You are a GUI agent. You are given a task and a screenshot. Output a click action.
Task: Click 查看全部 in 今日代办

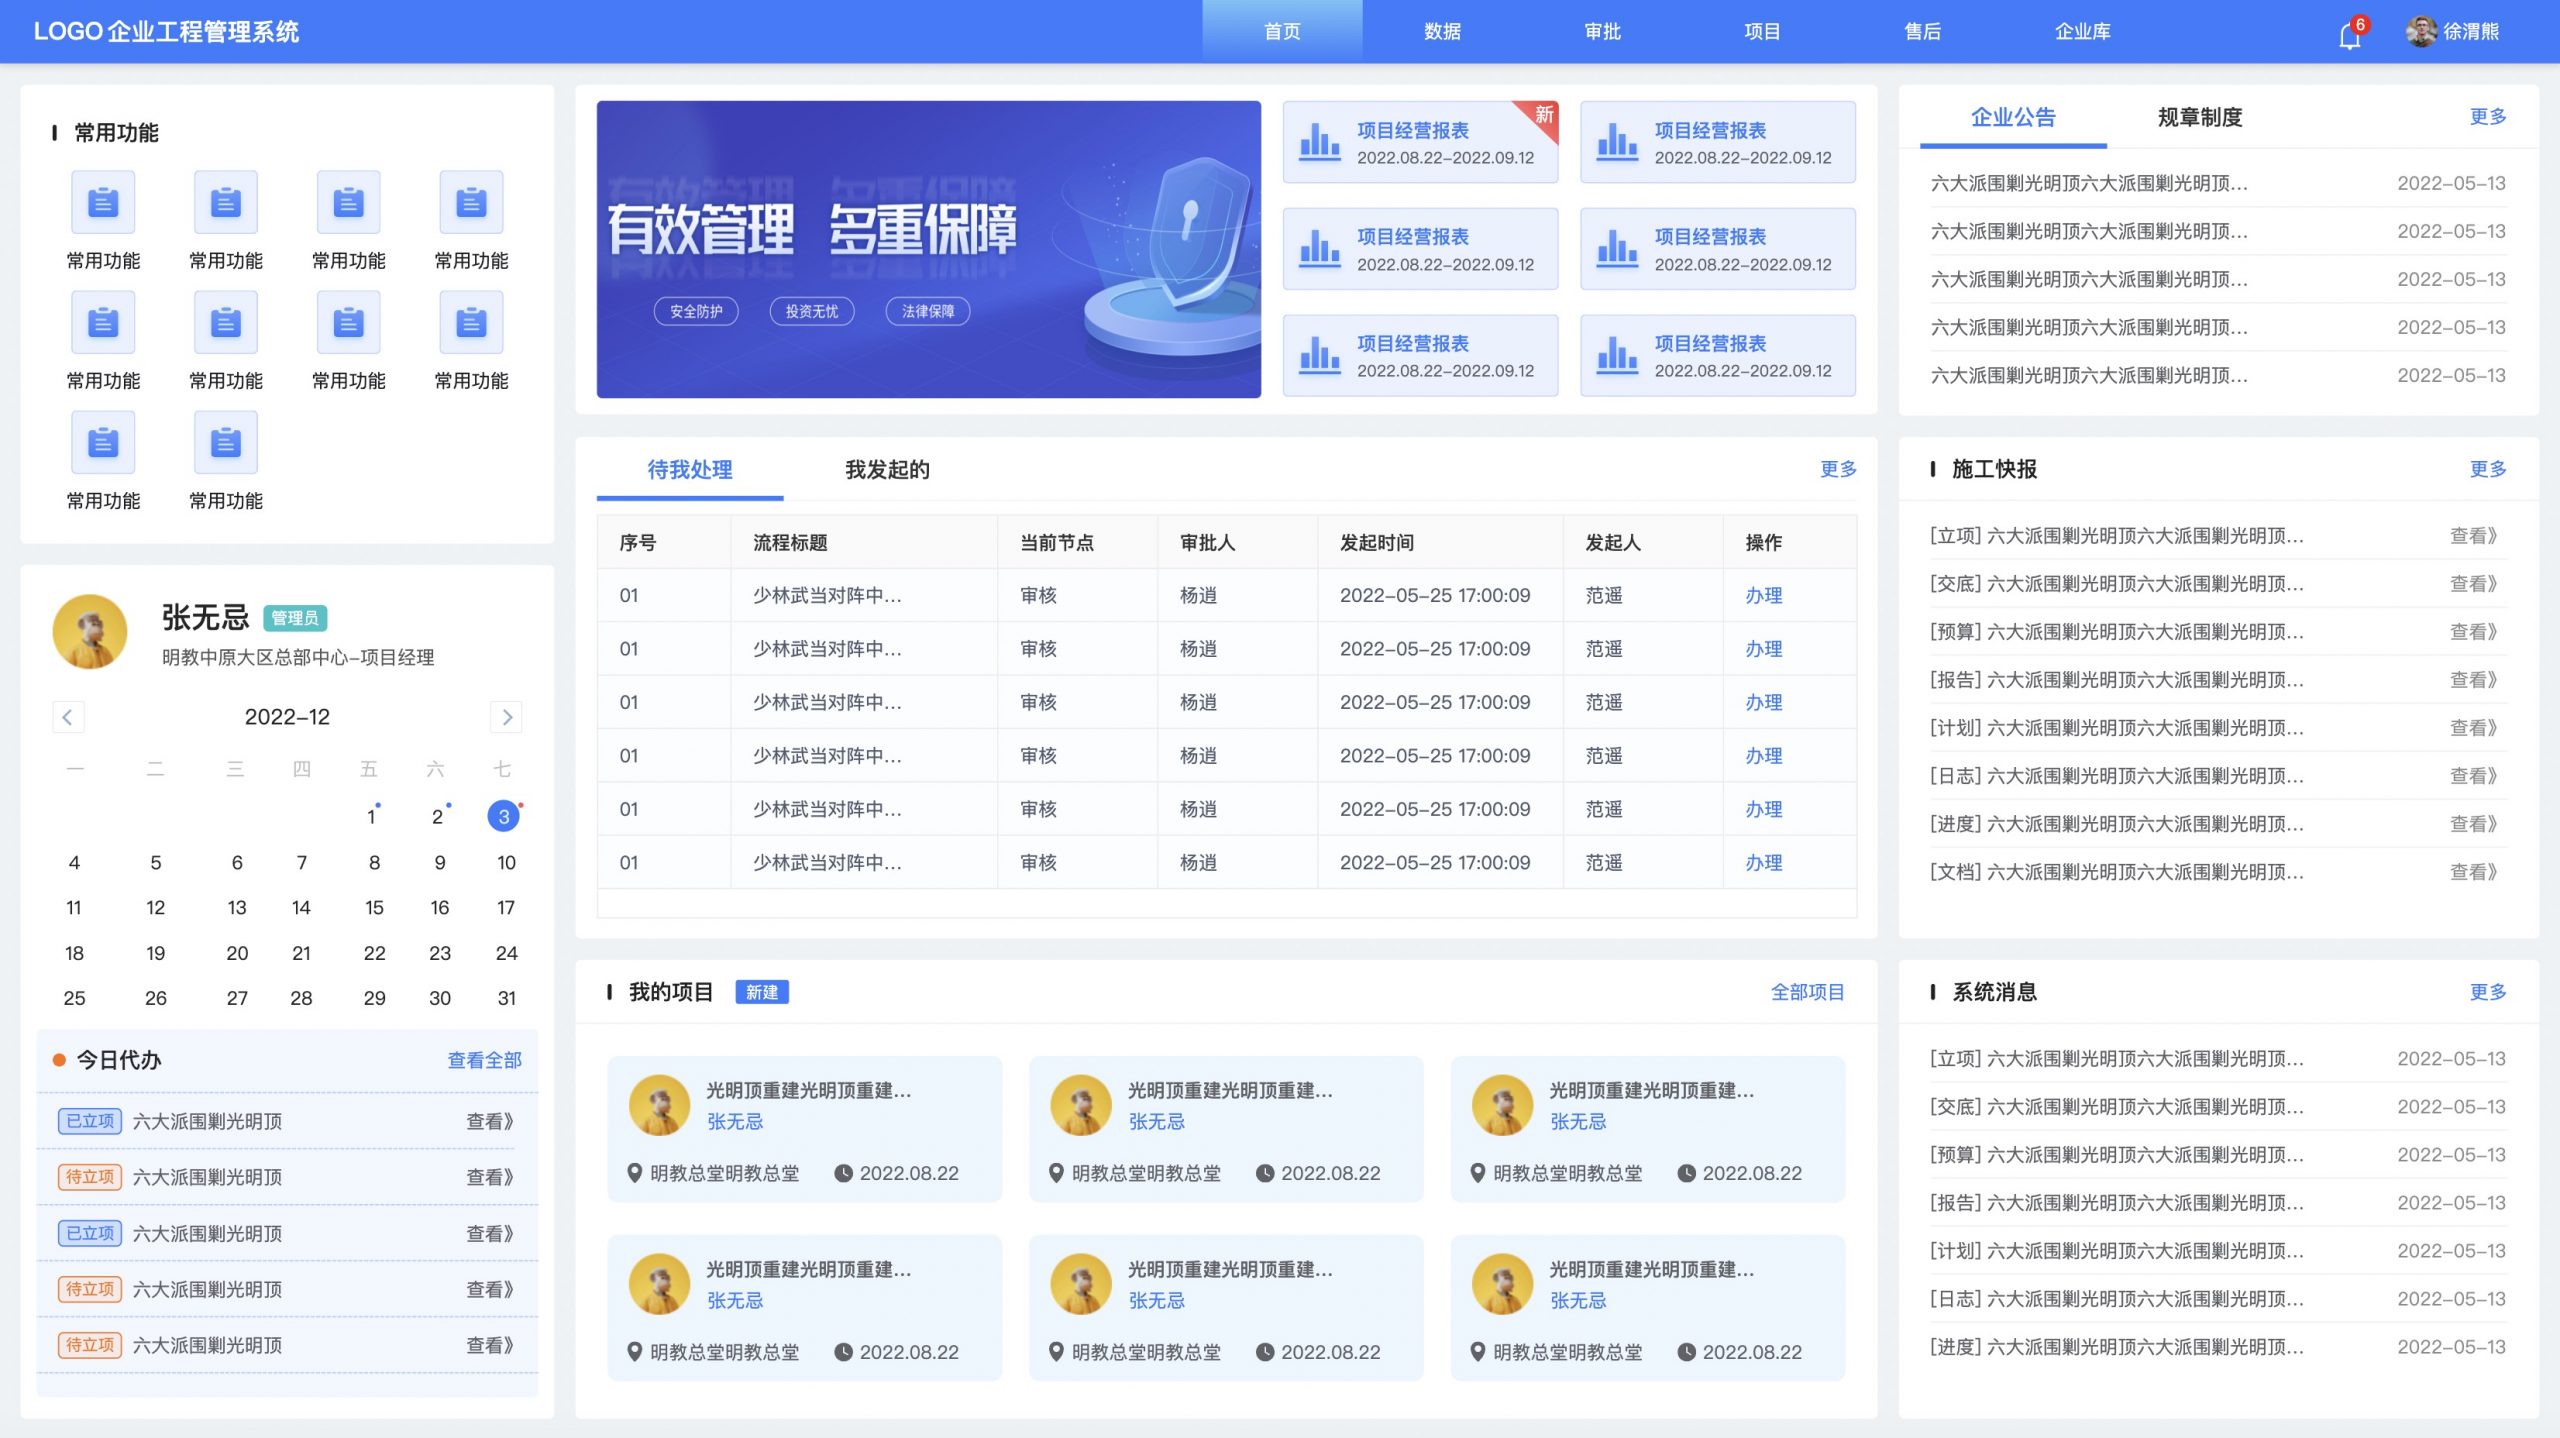pos(484,1060)
